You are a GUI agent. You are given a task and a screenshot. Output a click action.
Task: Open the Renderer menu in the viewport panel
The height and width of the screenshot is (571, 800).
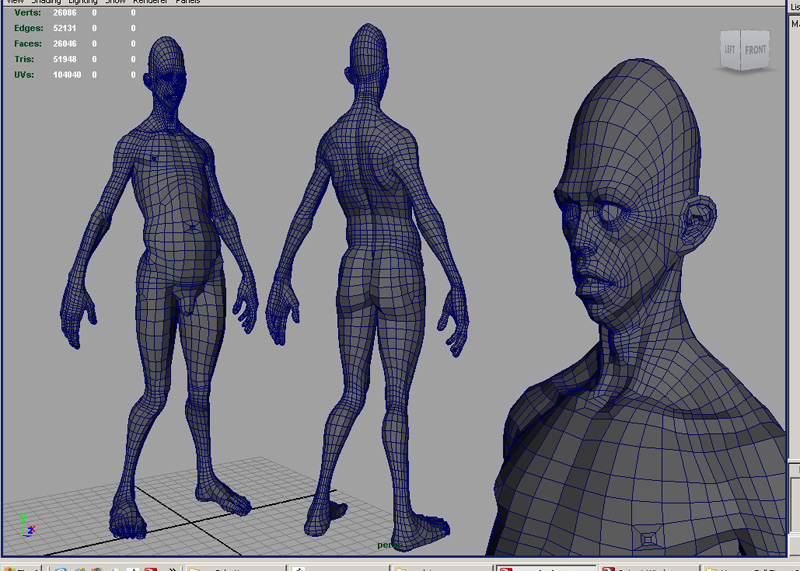point(150,2)
